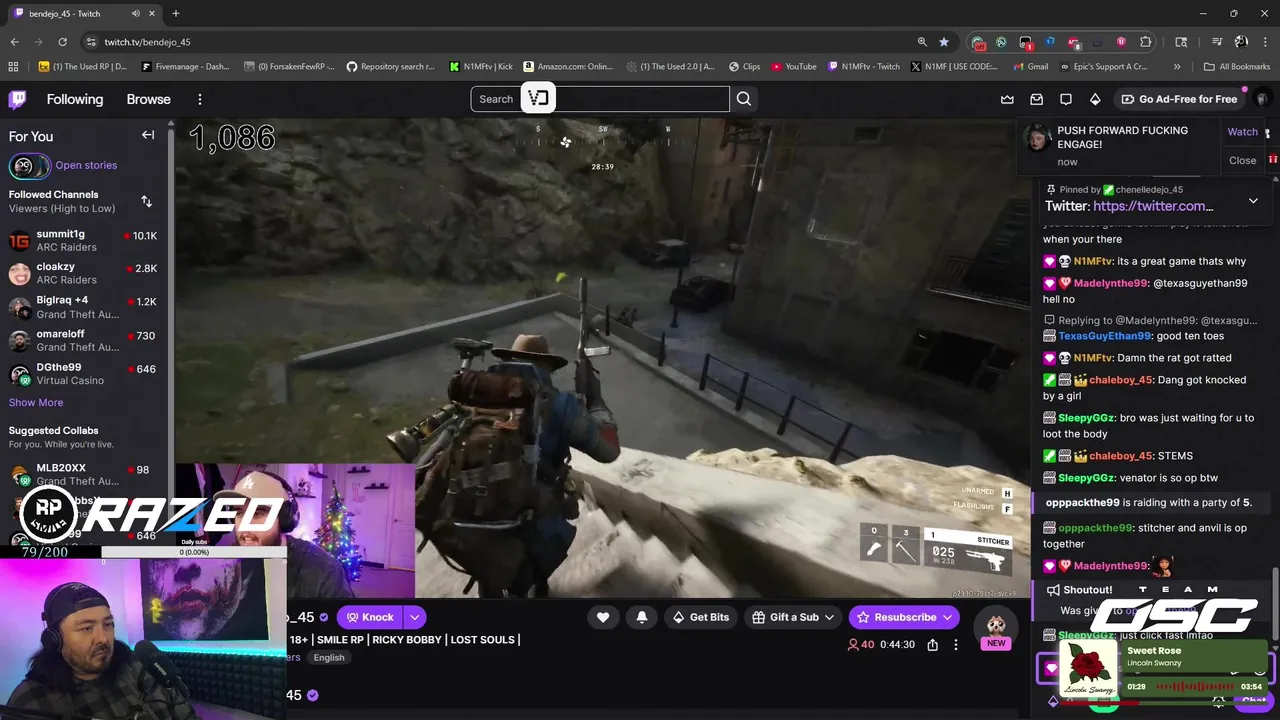Open the Twitch home logo
Image resolution: width=1280 pixels, height=720 pixels.
coord(17,99)
